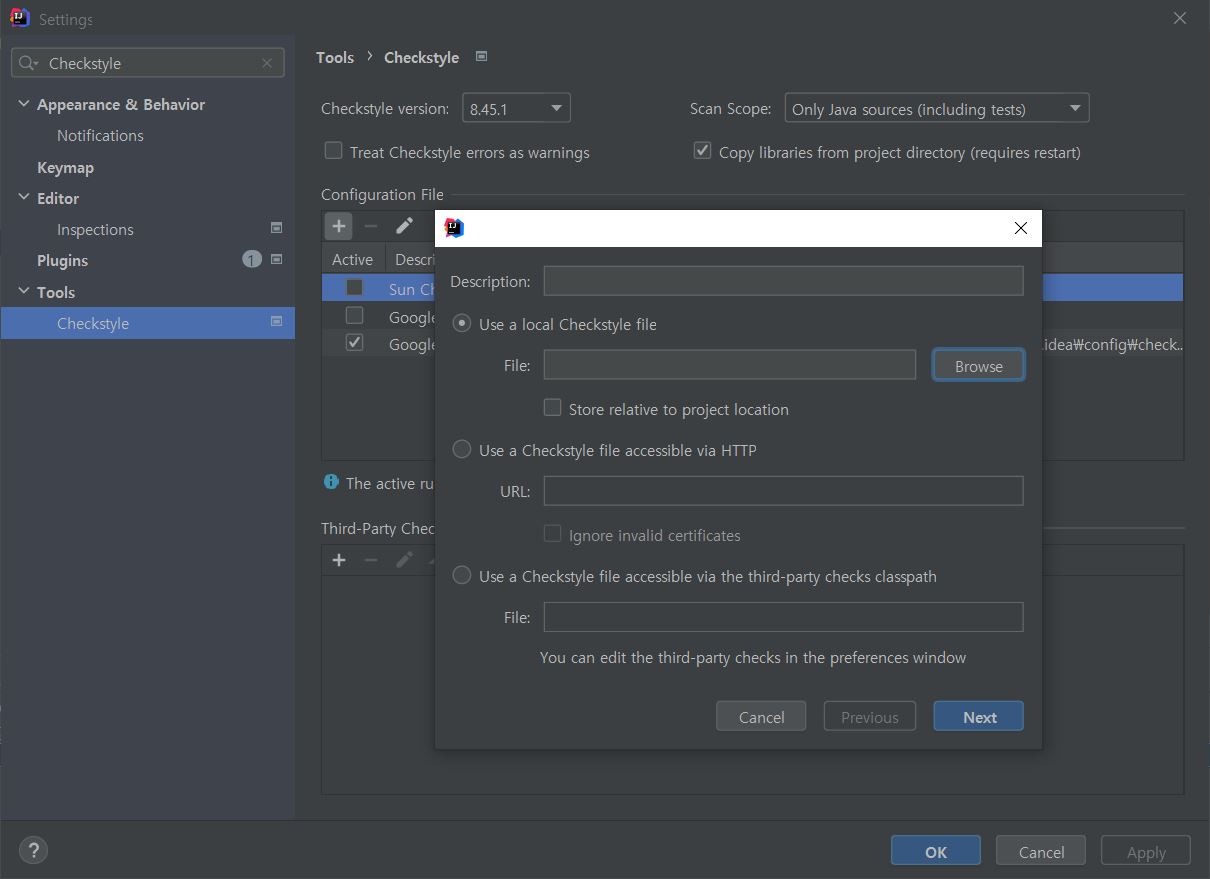1210x879 pixels.
Task: Click the remove configuration minus icon
Action: (371, 226)
